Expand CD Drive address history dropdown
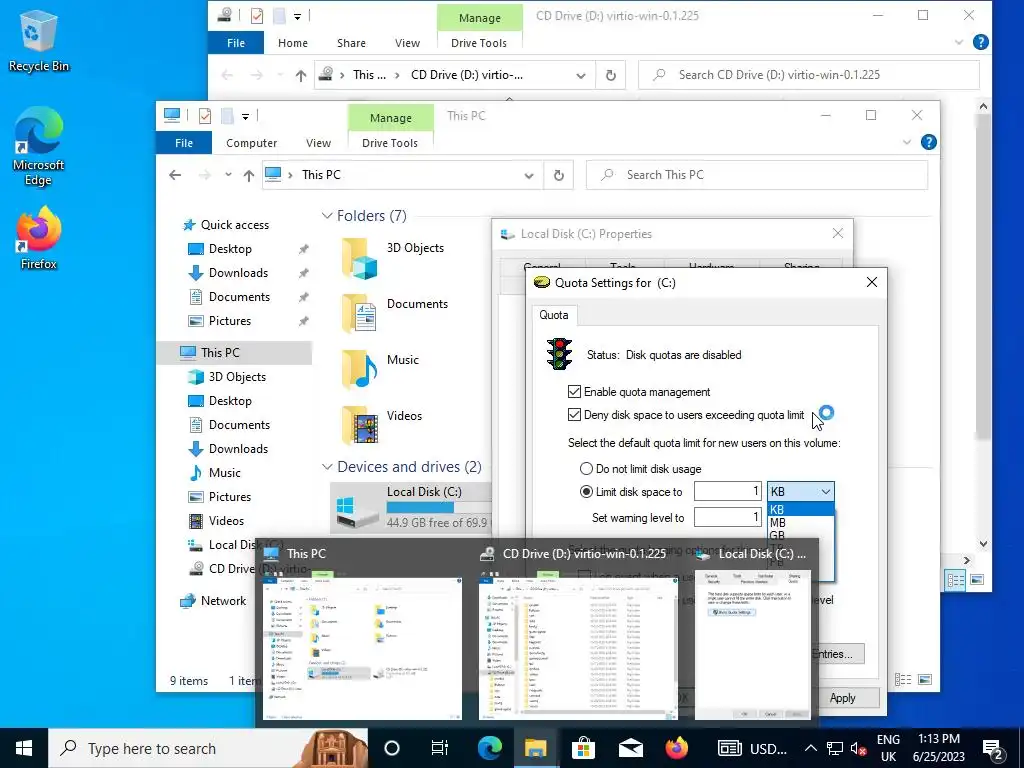This screenshot has height=768, width=1024. pyautogui.click(x=581, y=76)
